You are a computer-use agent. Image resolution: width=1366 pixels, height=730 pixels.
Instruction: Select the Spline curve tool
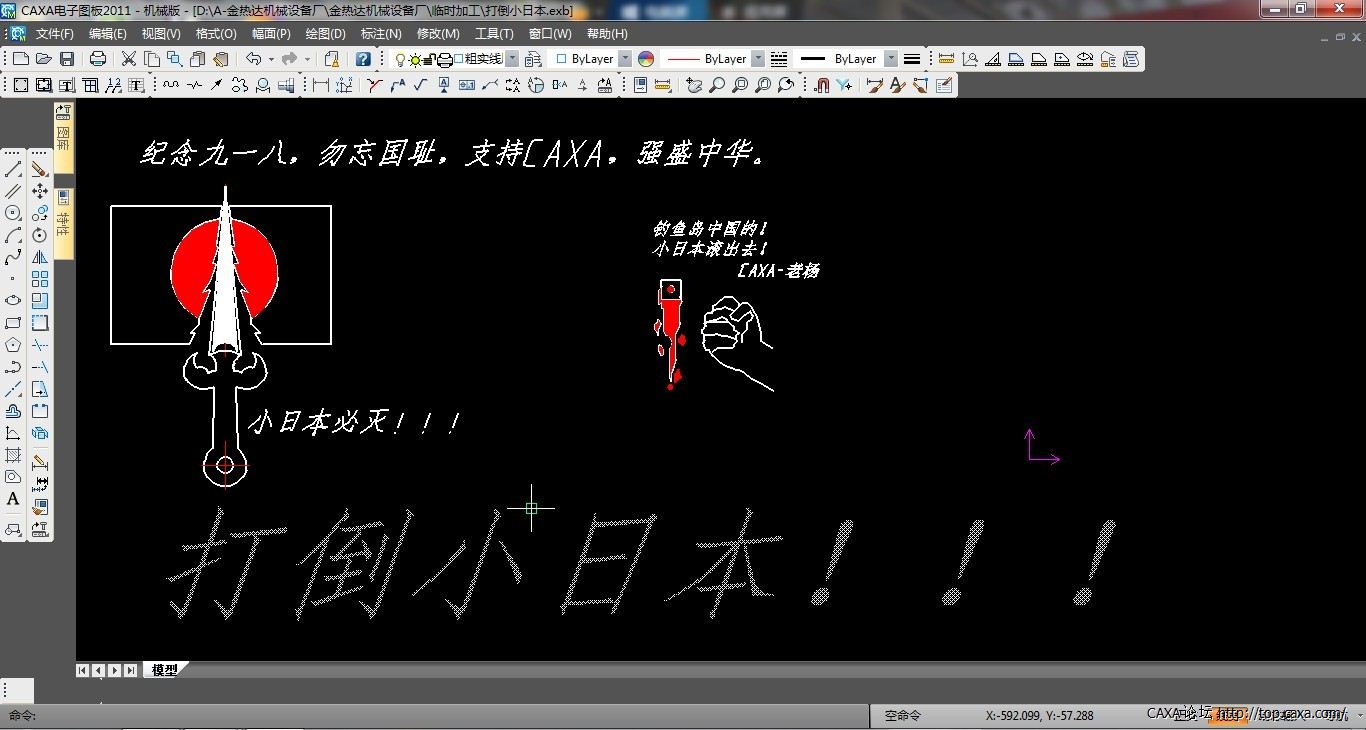(13, 257)
